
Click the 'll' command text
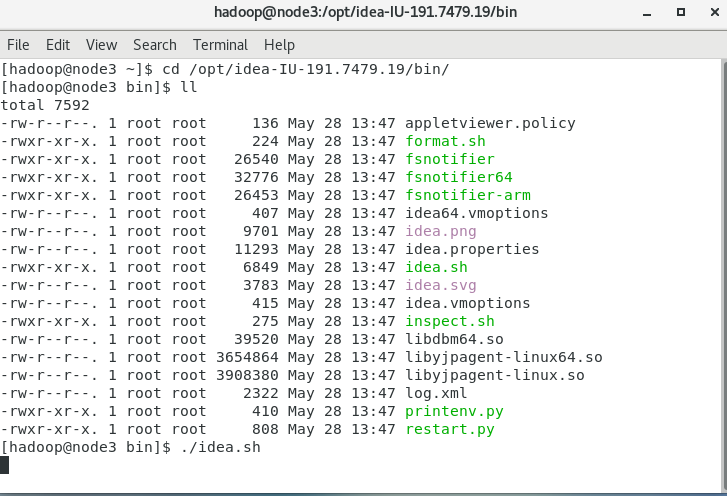189,87
